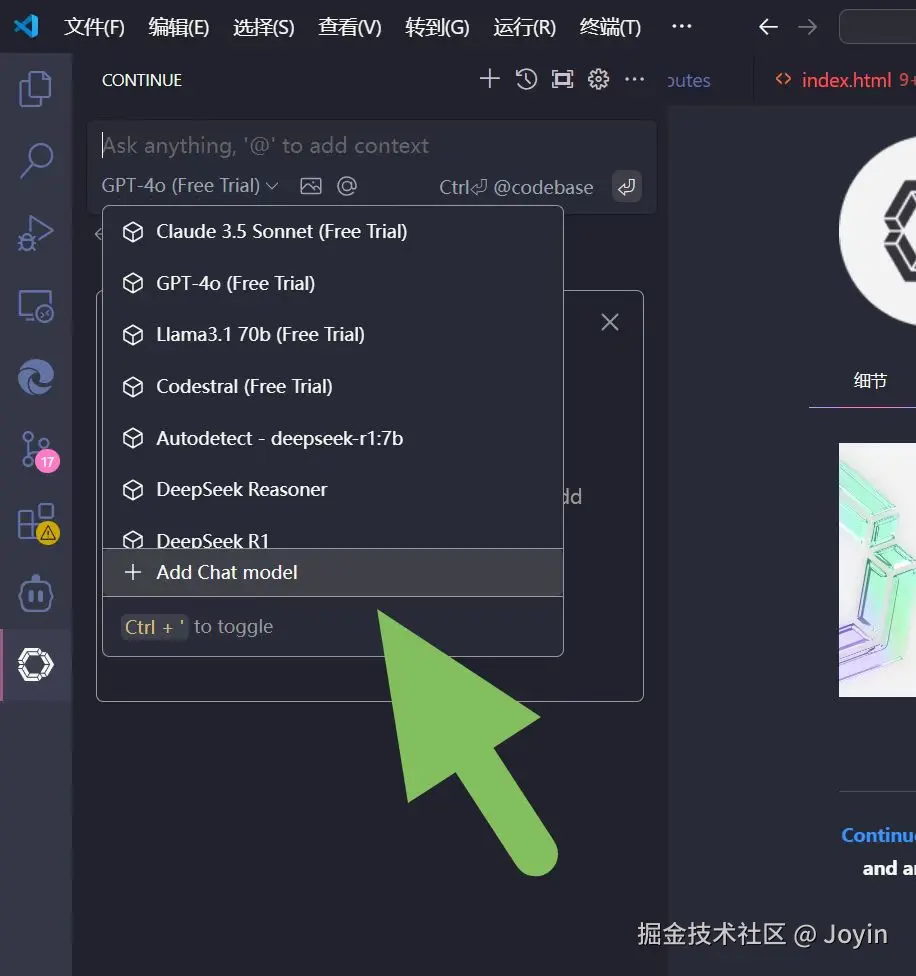The height and width of the screenshot is (976, 916).
Task: Open the 编辑(E) menu
Action: 179,27
